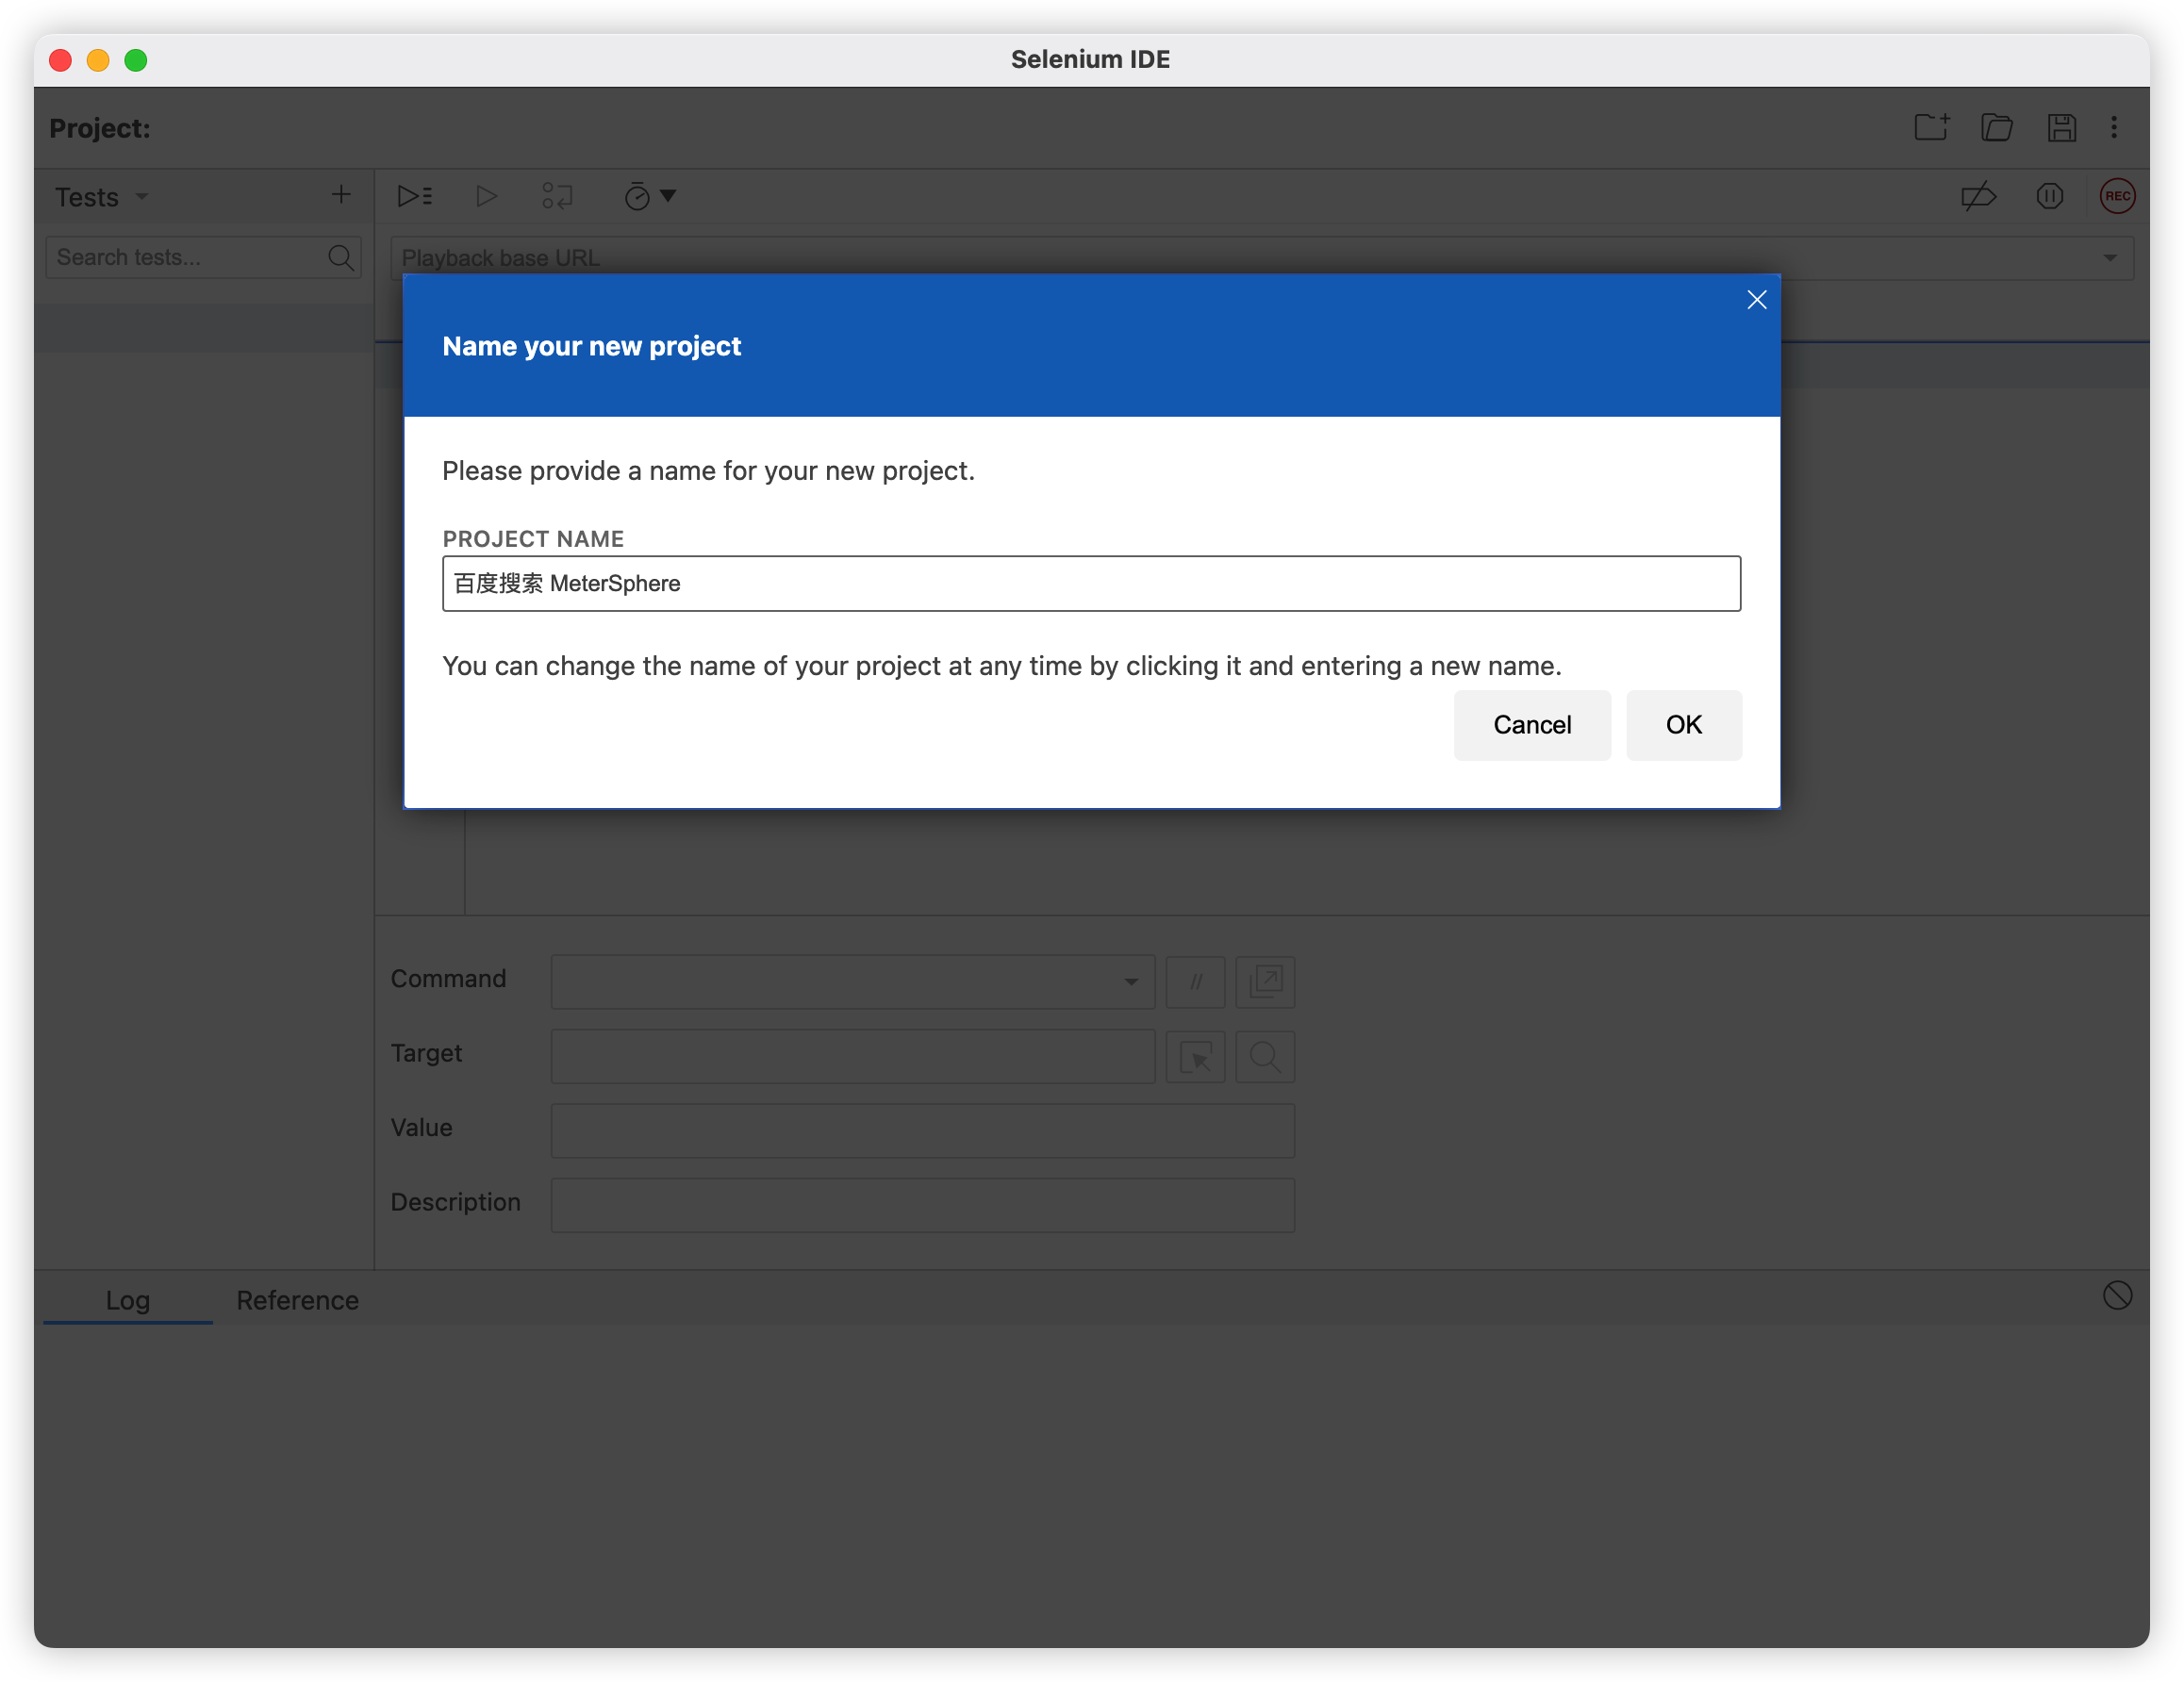The width and height of the screenshot is (2184, 1682).
Task: Expand the Tests view dropdown
Action: [x=142, y=197]
